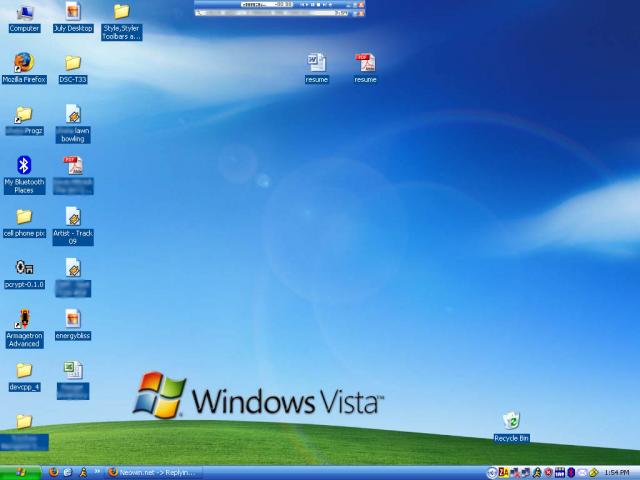Select the resume Word document icon

(x=316, y=63)
